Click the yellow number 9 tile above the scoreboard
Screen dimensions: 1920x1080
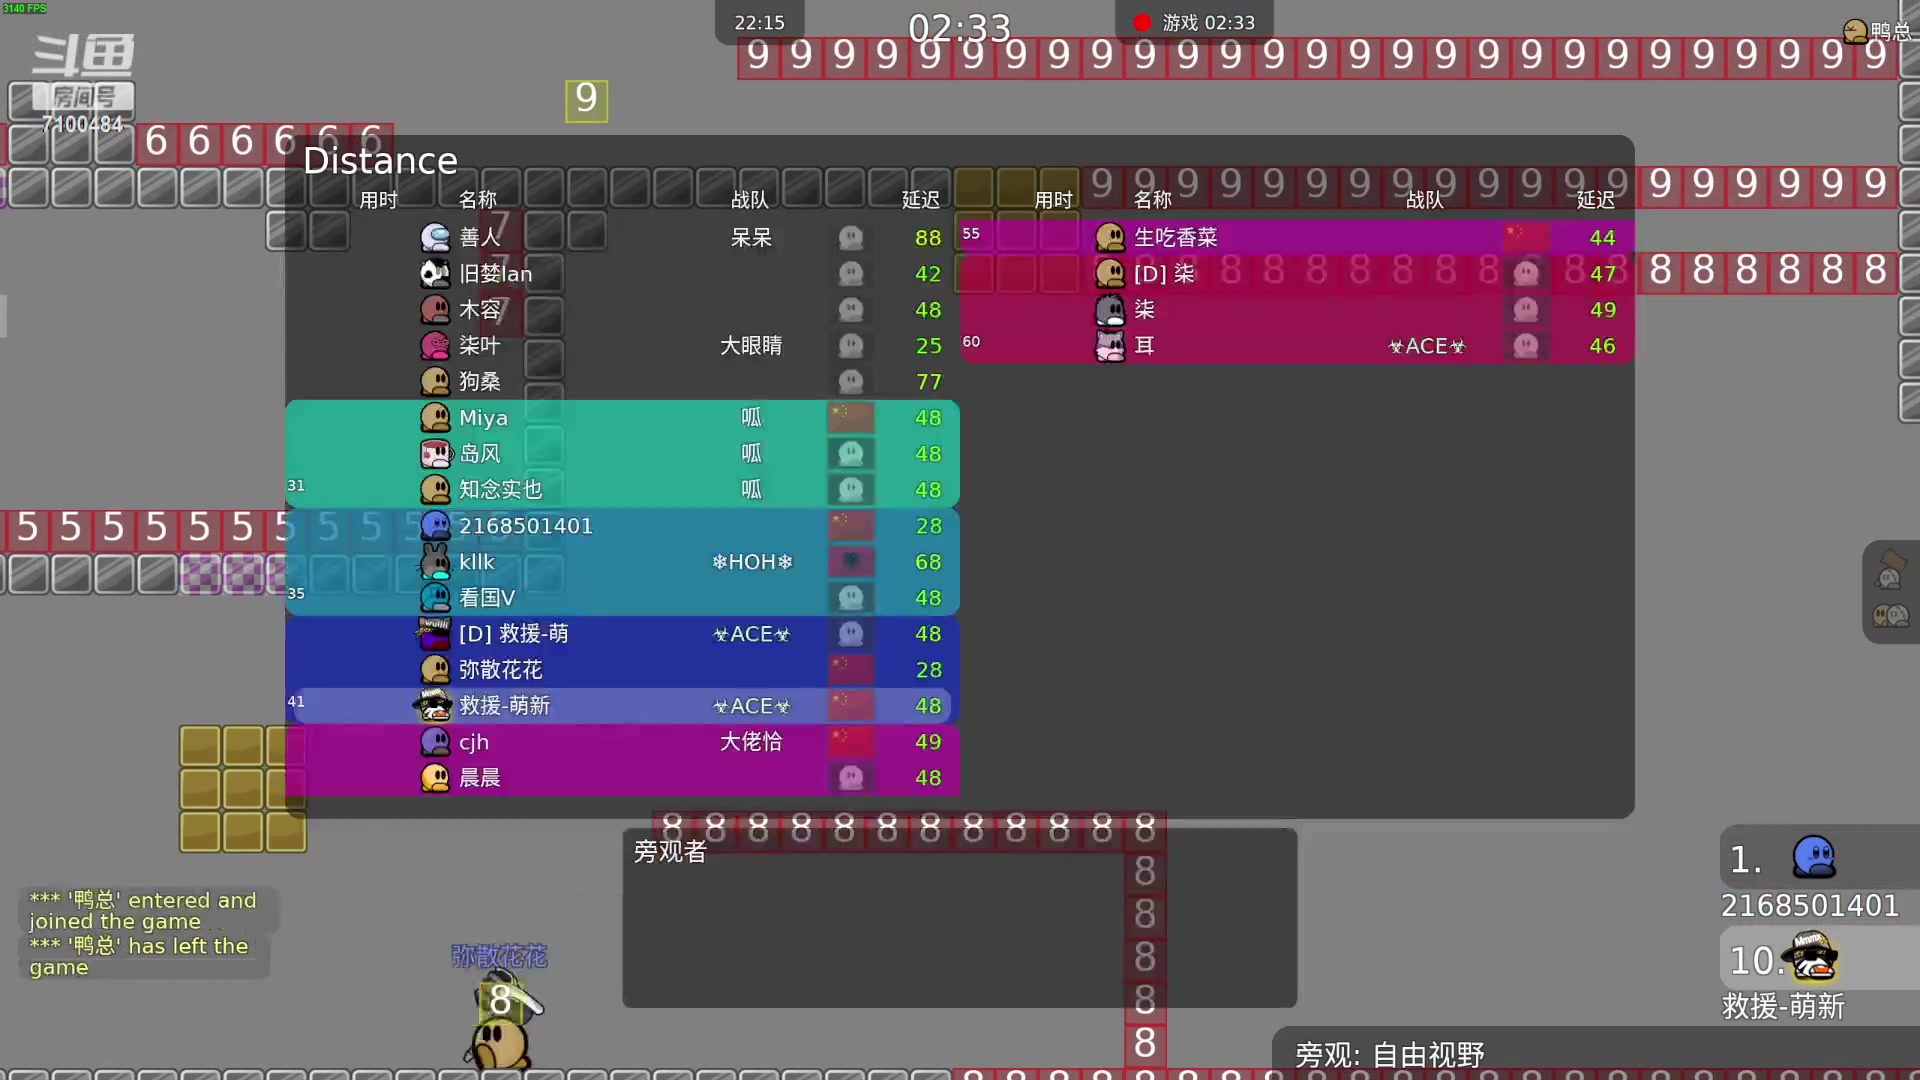point(586,100)
